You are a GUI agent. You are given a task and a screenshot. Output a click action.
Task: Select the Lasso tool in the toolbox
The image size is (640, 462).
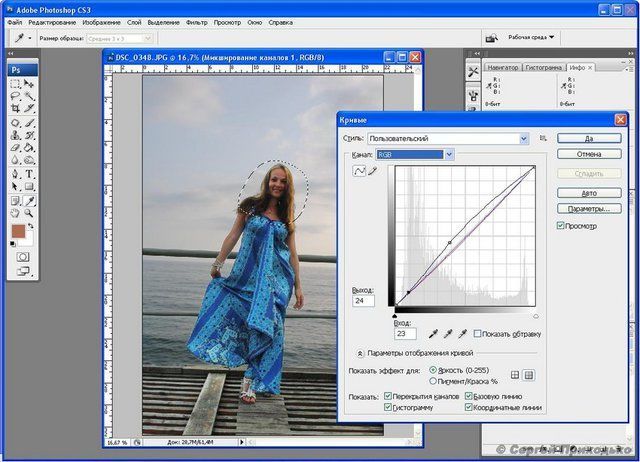pyautogui.click(x=16, y=96)
